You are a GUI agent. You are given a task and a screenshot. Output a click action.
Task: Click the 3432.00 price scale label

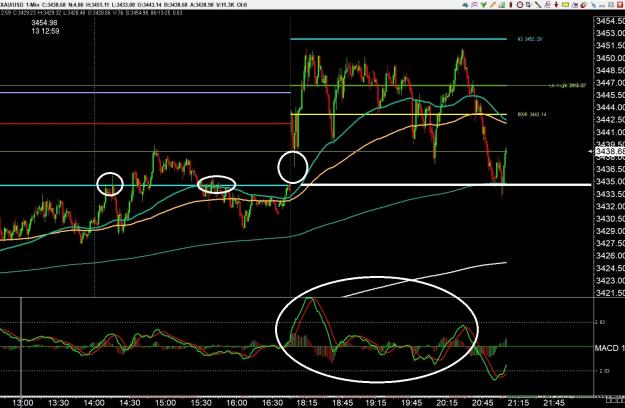(610, 206)
